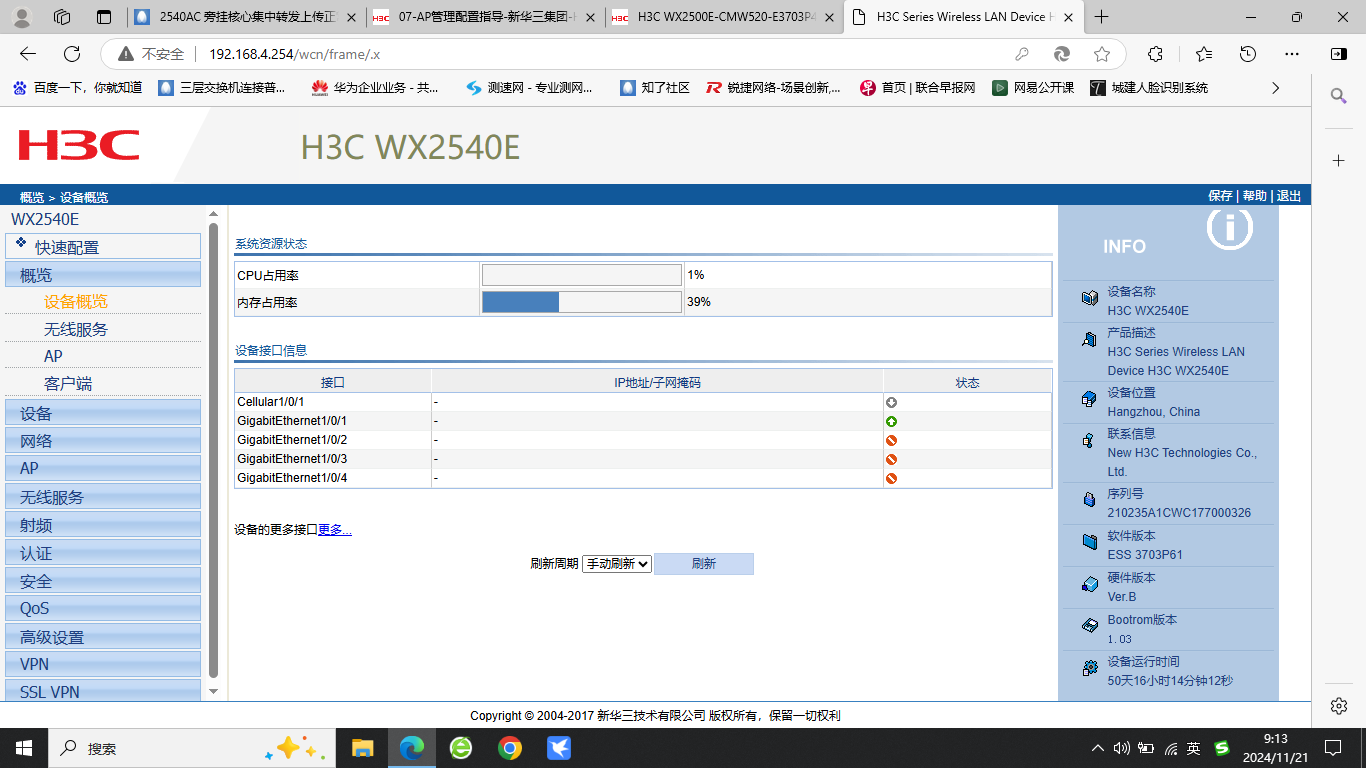Click the large INFO circle icon

1229,229
